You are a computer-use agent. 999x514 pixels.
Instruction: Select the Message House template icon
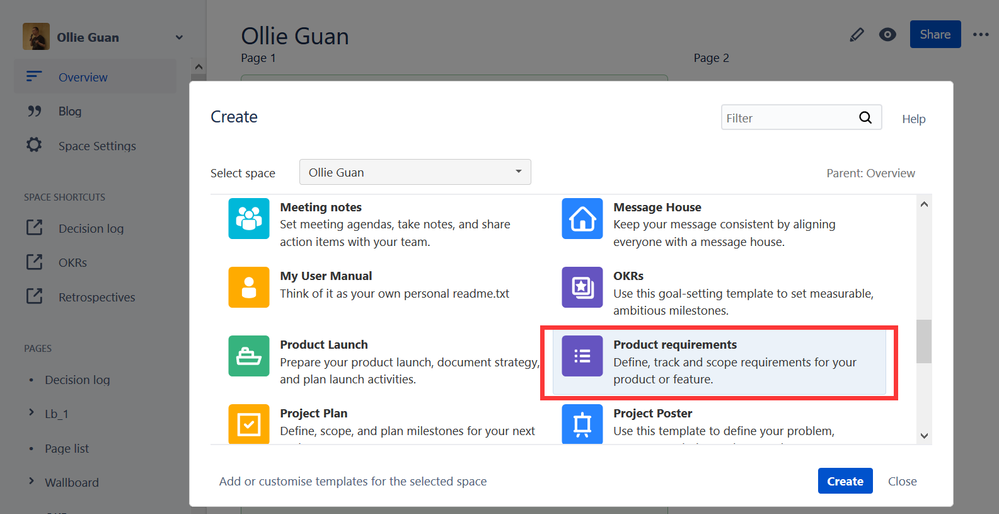(x=582, y=218)
